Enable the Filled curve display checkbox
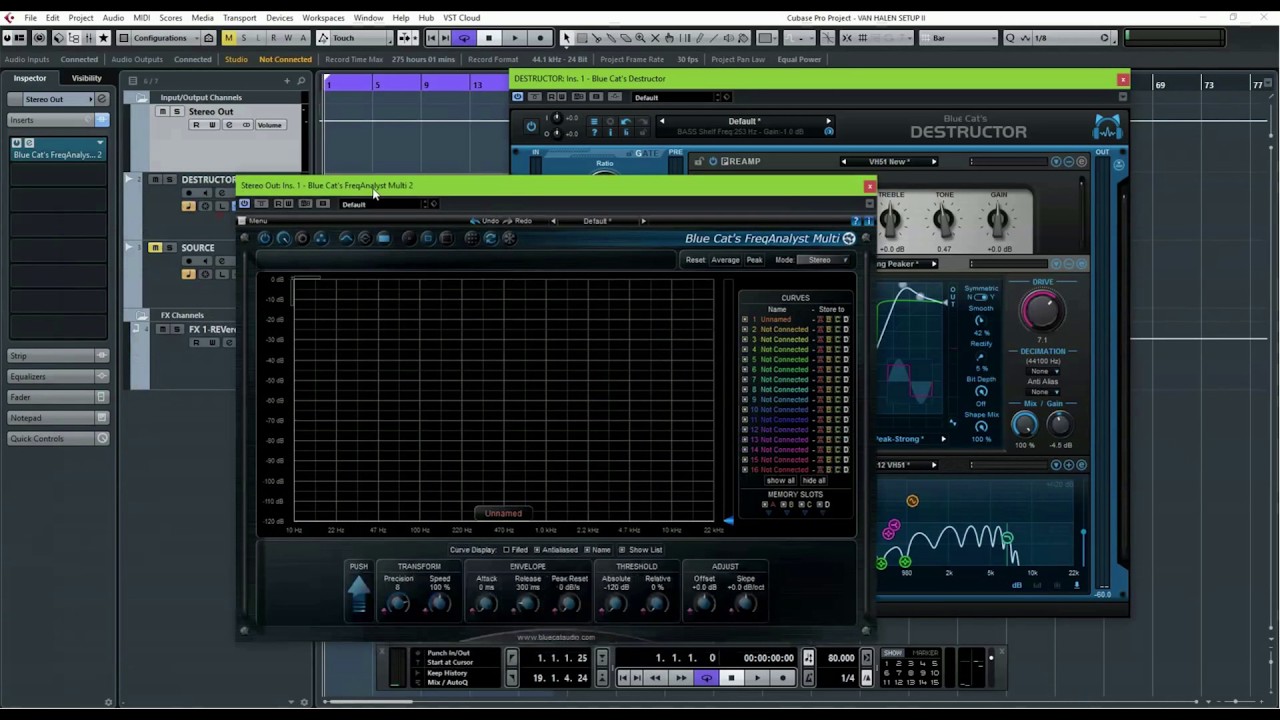This screenshot has height=720, width=1280. [x=507, y=550]
